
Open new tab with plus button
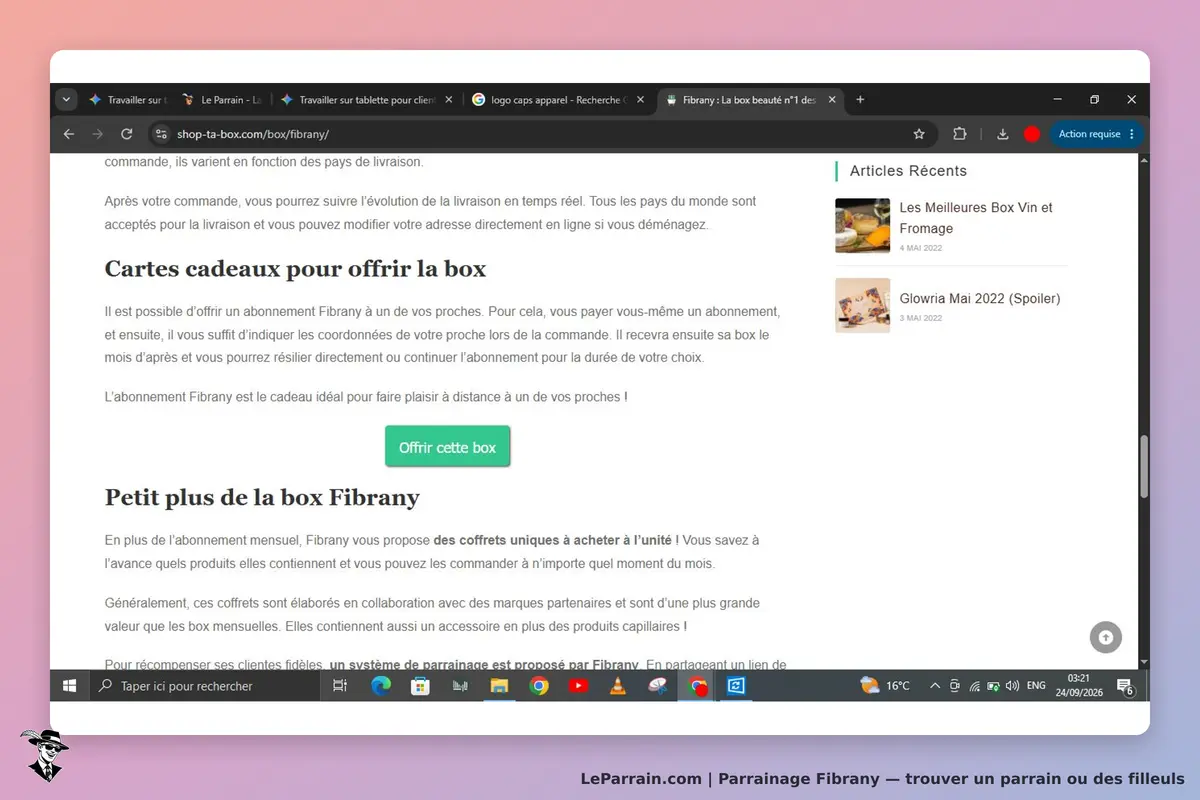860,100
